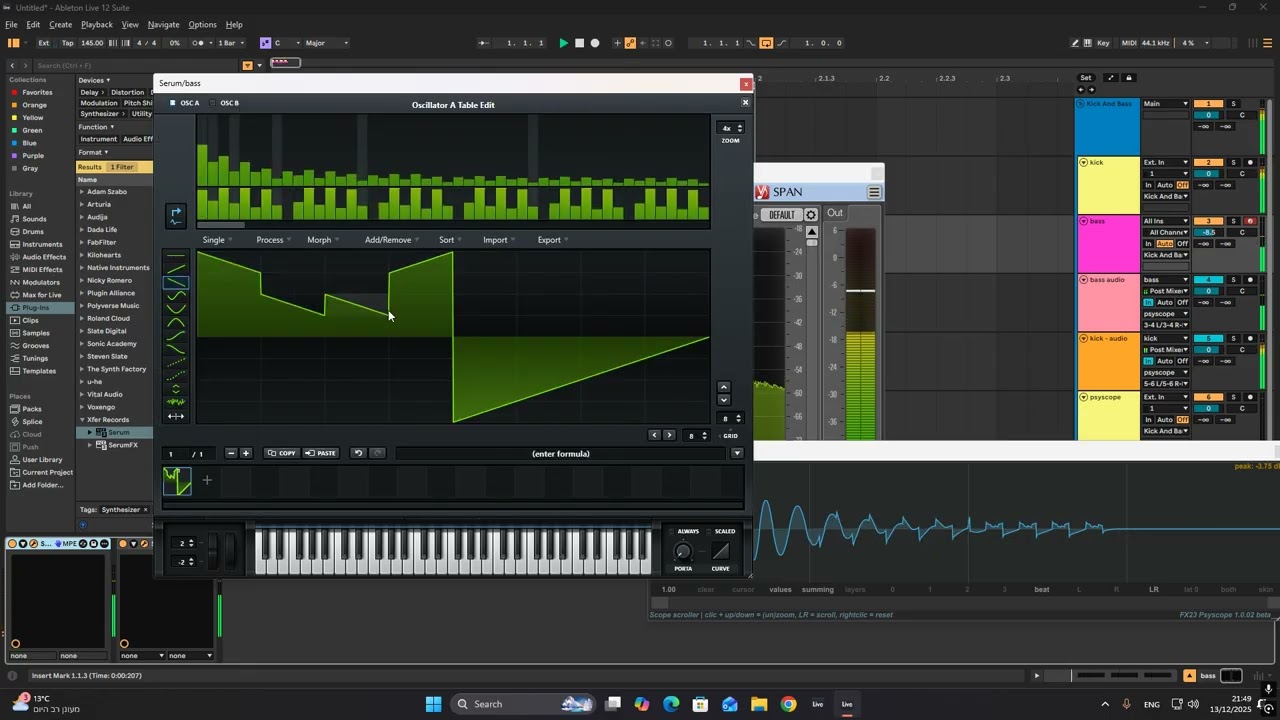Open the Import menu in table editor
This screenshot has height=720, width=1280.
[498, 240]
